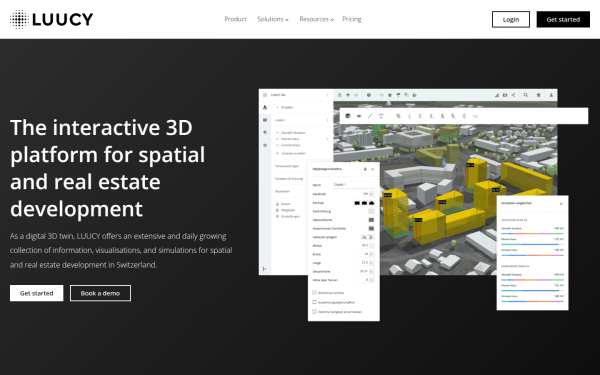Screen dimensions: 600x375
Task: Select the user icon in the app's left rail
Action: pos(265,108)
